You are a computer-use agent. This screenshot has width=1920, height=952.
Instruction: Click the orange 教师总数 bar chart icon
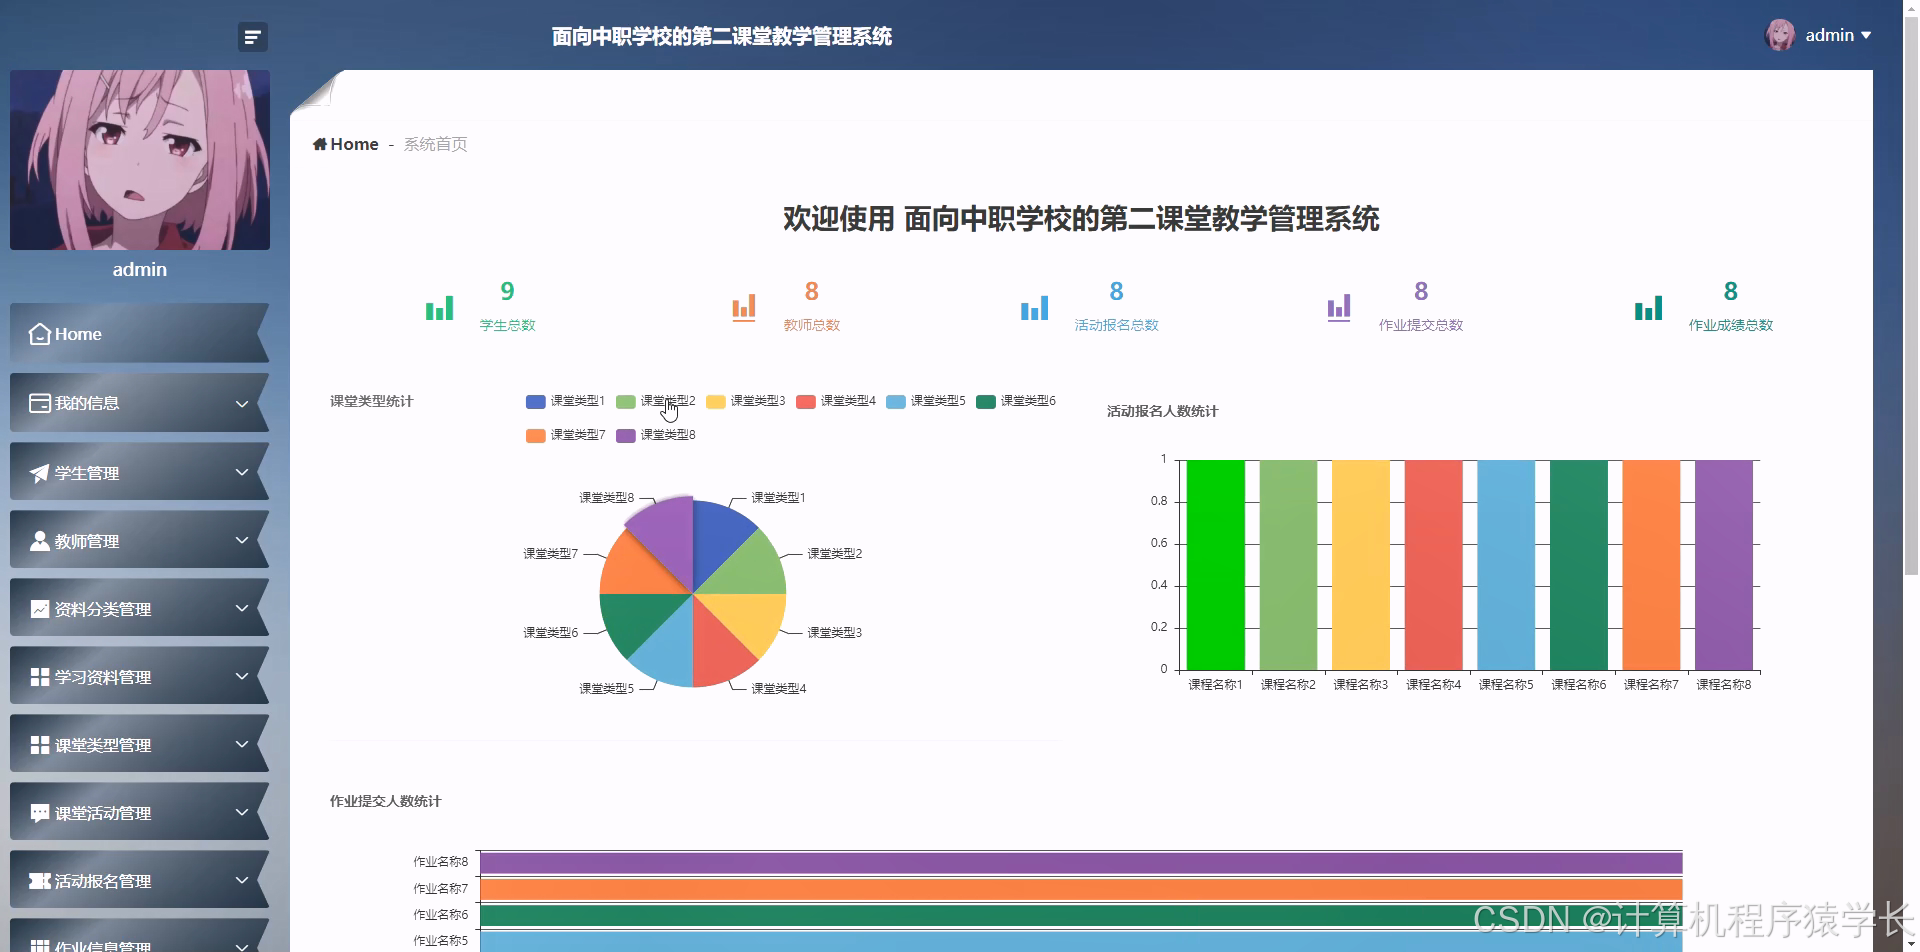[744, 308]
